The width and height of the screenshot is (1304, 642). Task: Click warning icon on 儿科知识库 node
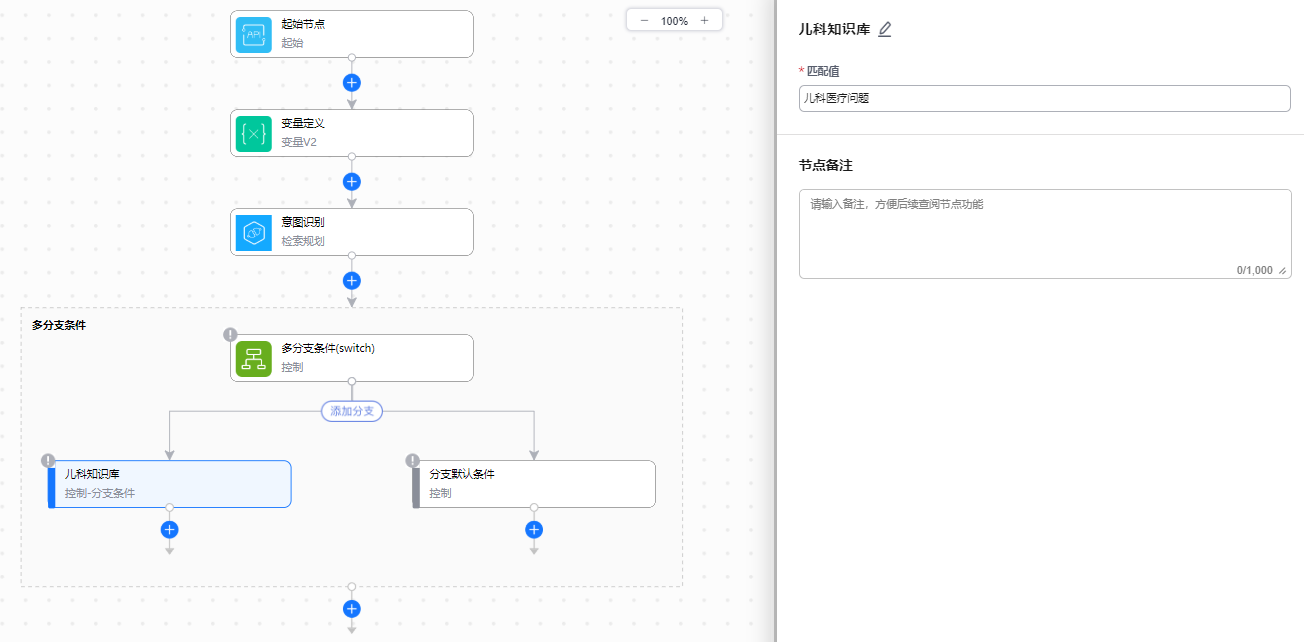coord(48,460)
